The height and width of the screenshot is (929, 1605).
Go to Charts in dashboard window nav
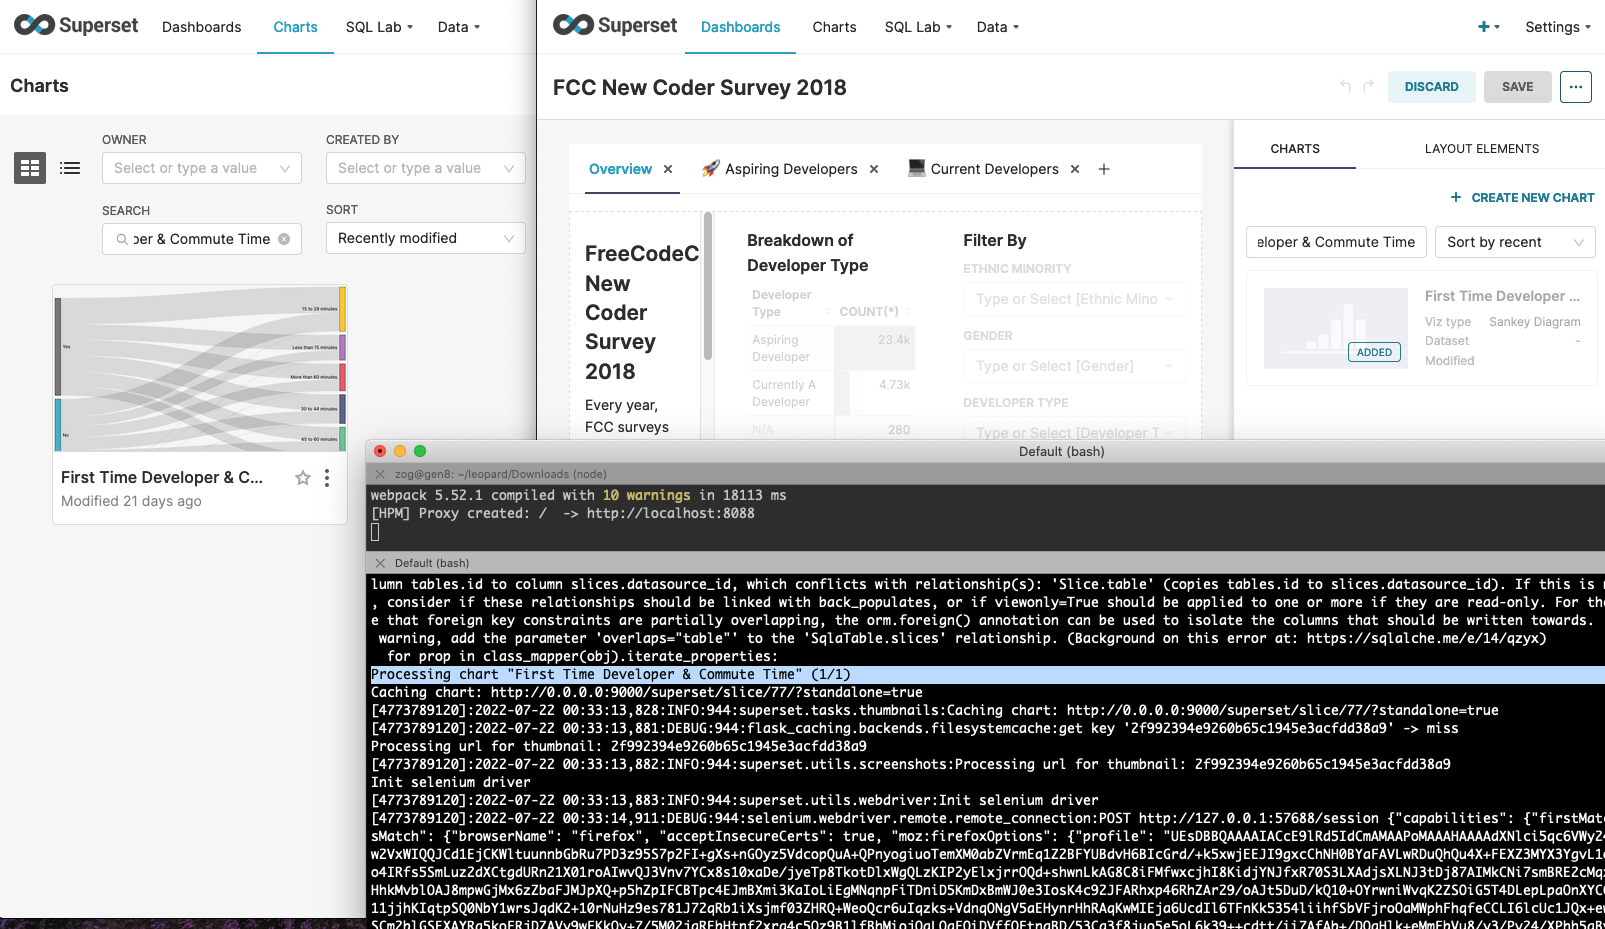pos(835,27)
